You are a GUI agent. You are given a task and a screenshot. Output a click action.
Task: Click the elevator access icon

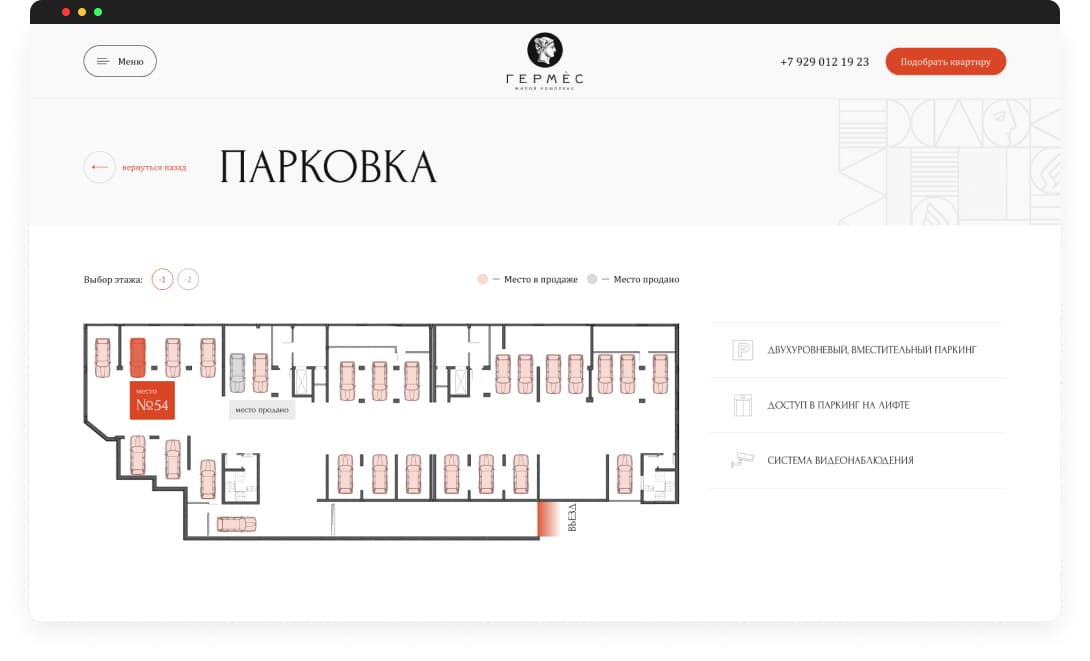742,405
